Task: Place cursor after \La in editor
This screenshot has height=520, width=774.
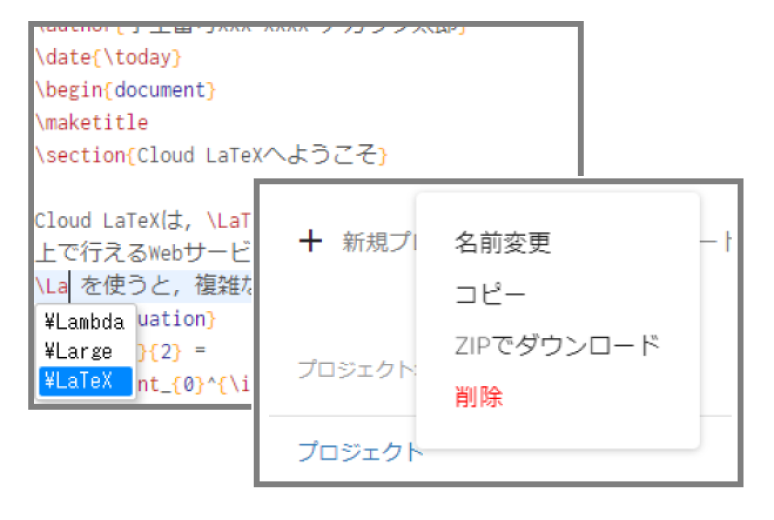Action: click(70, 286)
